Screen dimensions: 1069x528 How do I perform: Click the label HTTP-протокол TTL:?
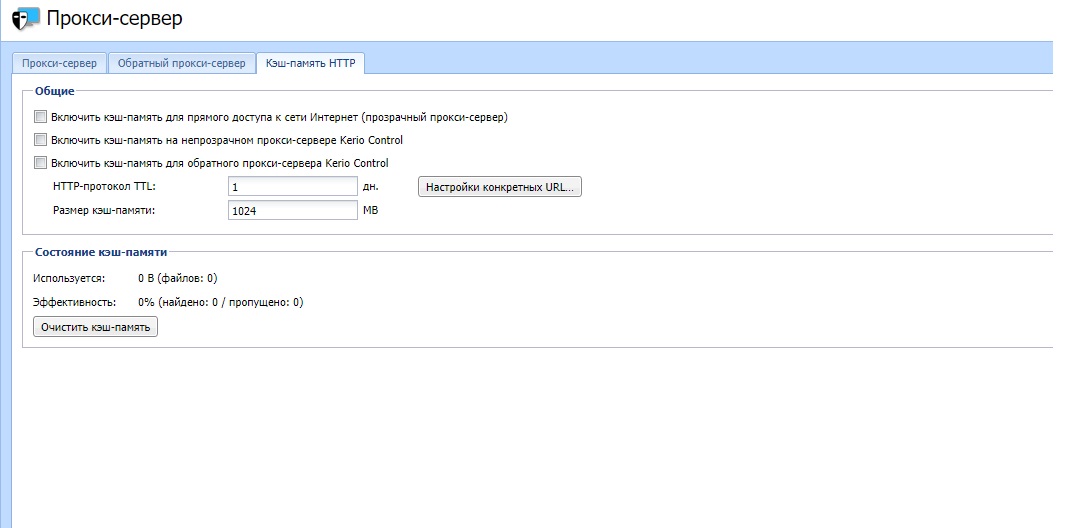click(x=104, y=186)
